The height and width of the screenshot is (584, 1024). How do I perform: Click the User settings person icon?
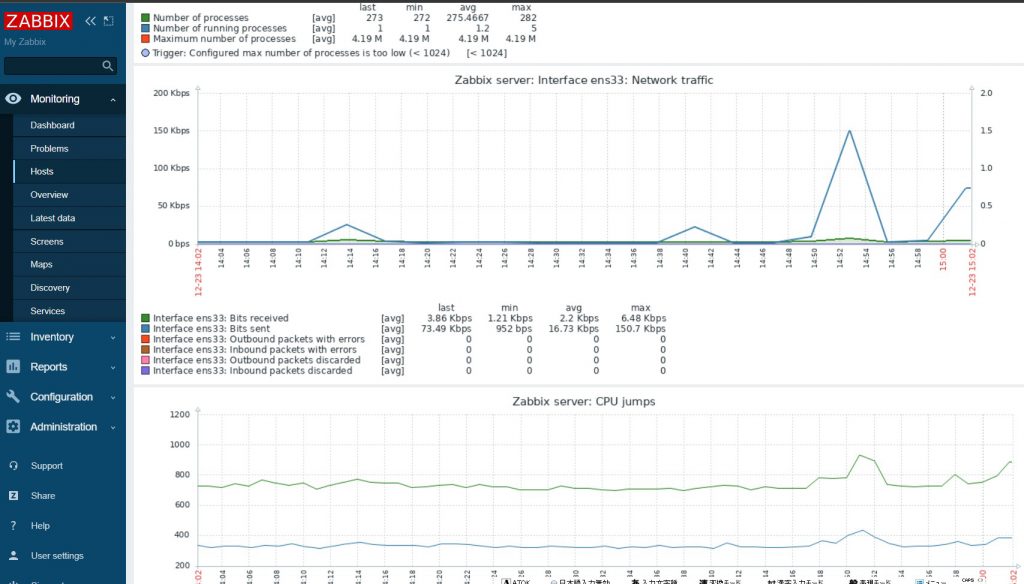[x=13, y=555]
